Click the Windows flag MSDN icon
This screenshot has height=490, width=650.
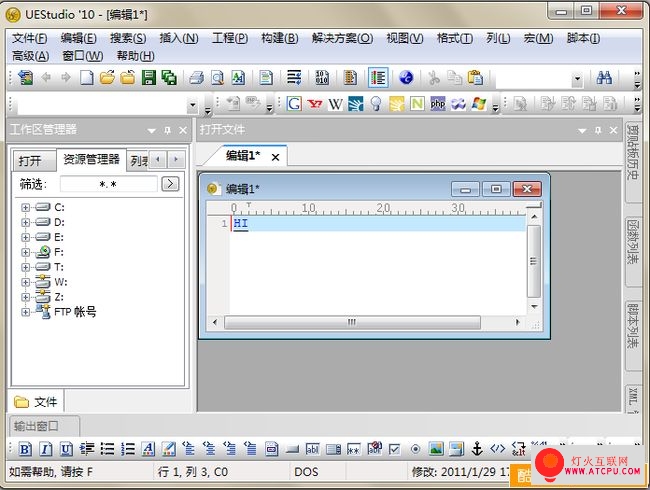tap(478, 103)
